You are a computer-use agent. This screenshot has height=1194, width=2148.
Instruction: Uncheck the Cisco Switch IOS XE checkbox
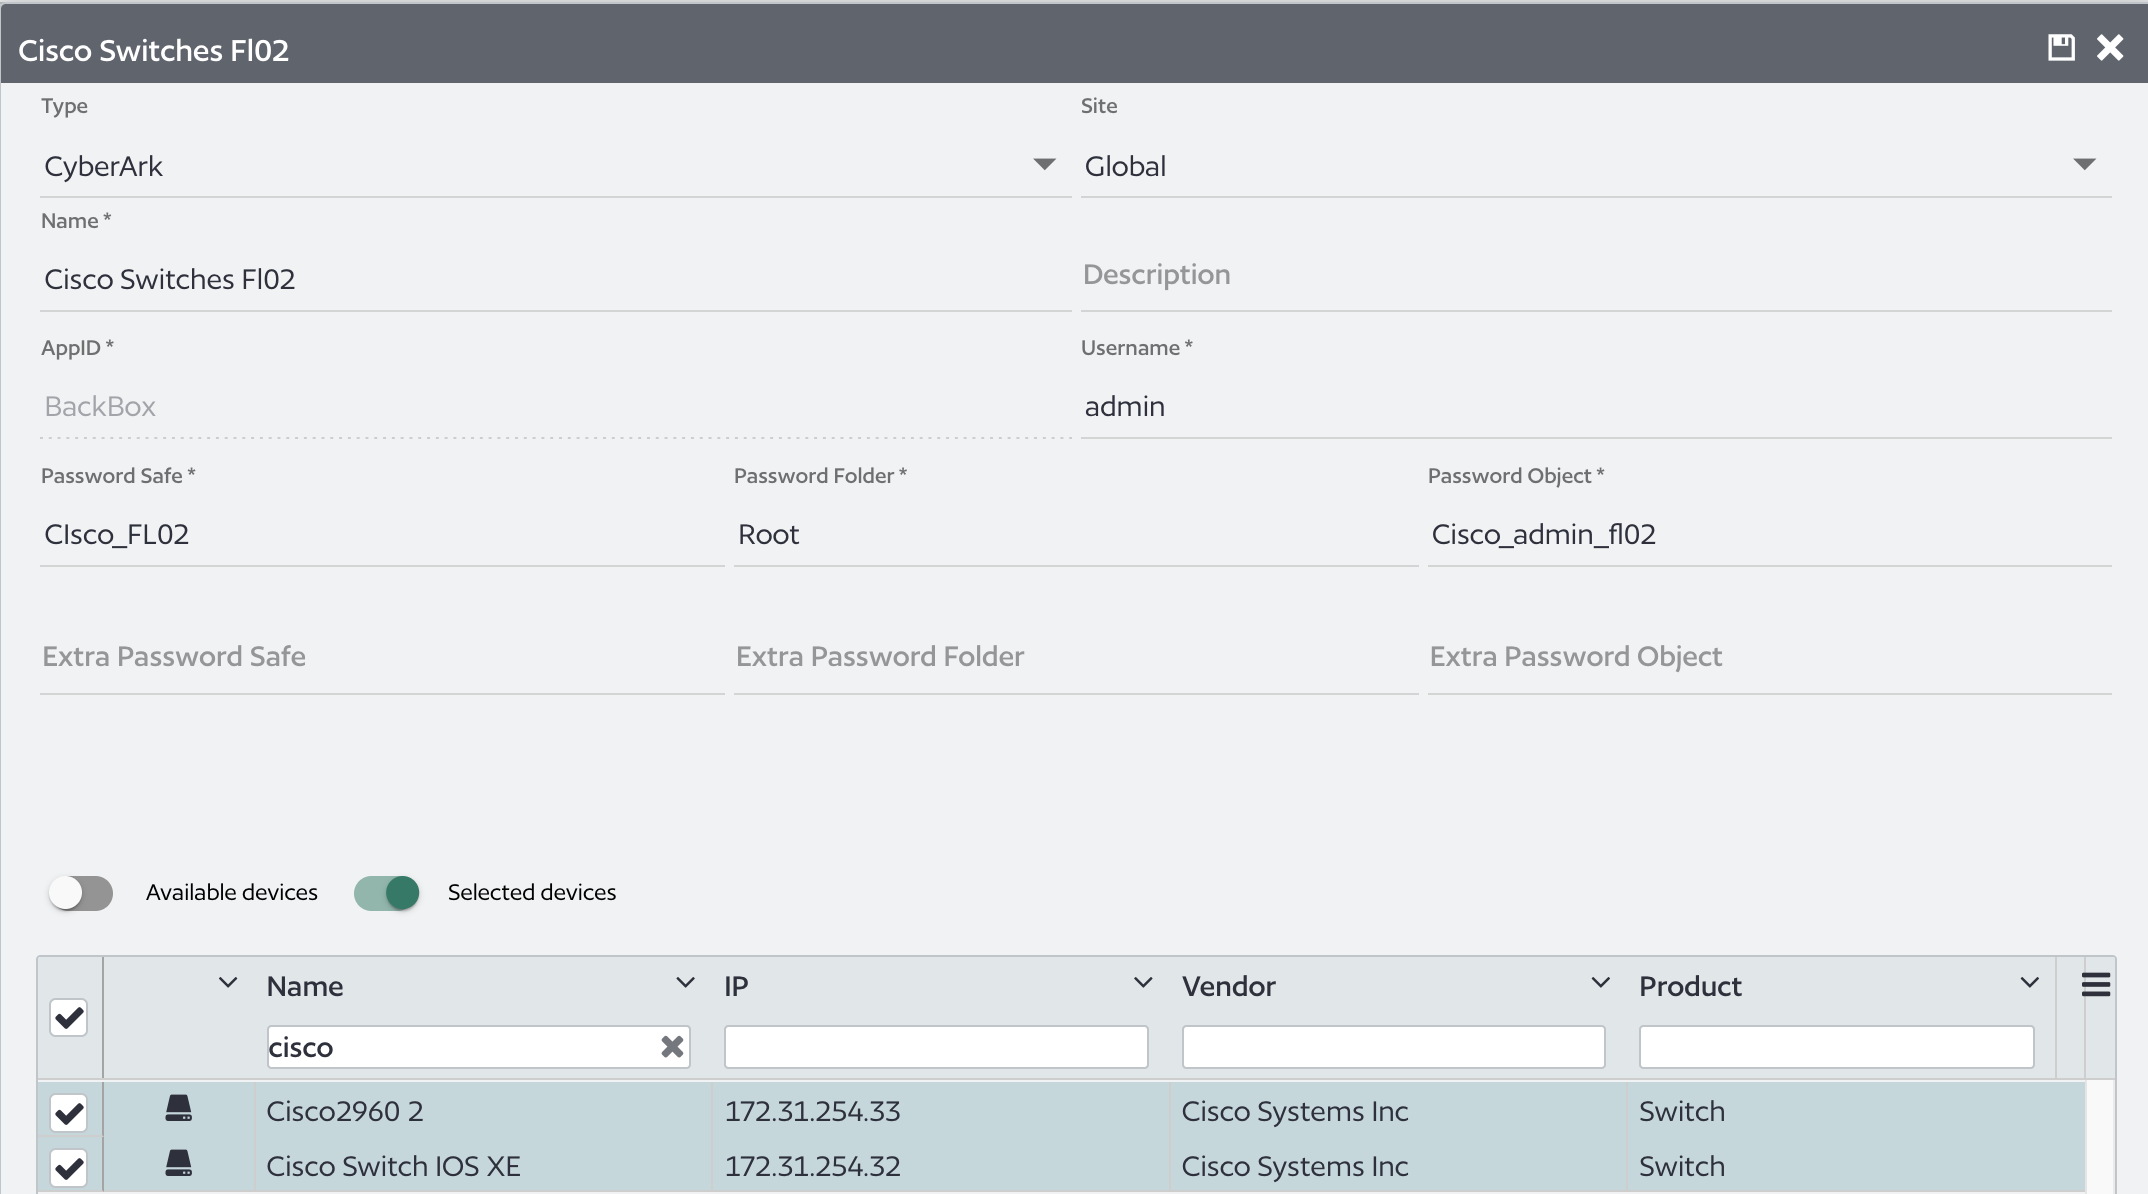68,1167
